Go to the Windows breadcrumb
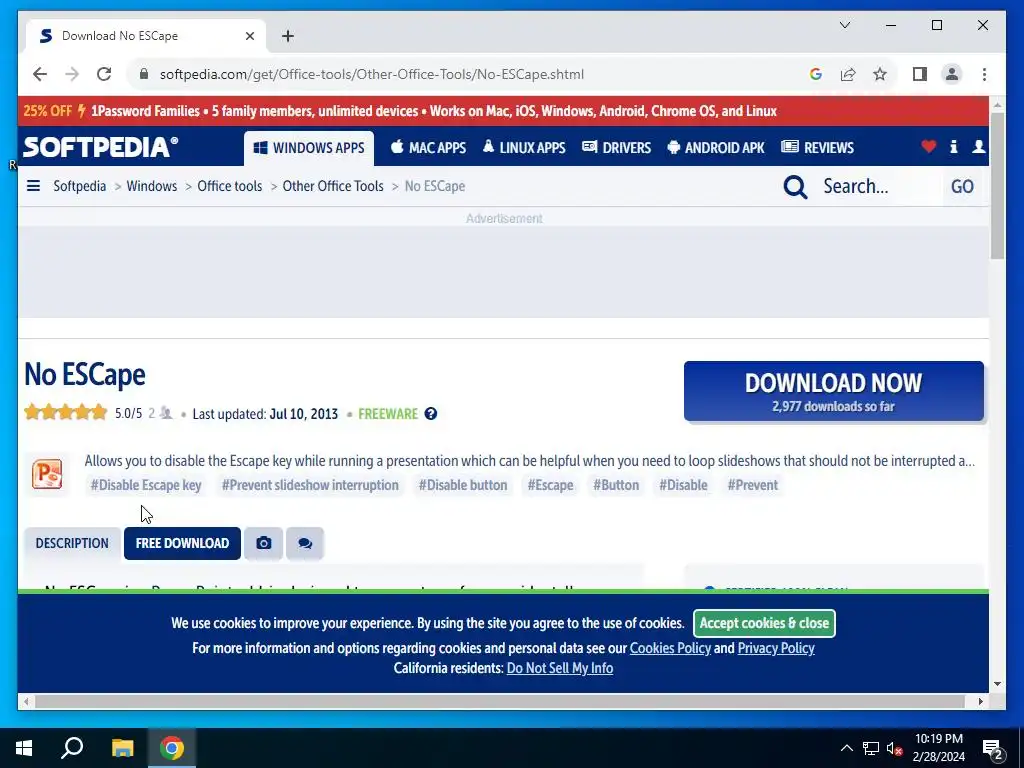Screen dimensions: 1024x768 (x=152, y=186)
